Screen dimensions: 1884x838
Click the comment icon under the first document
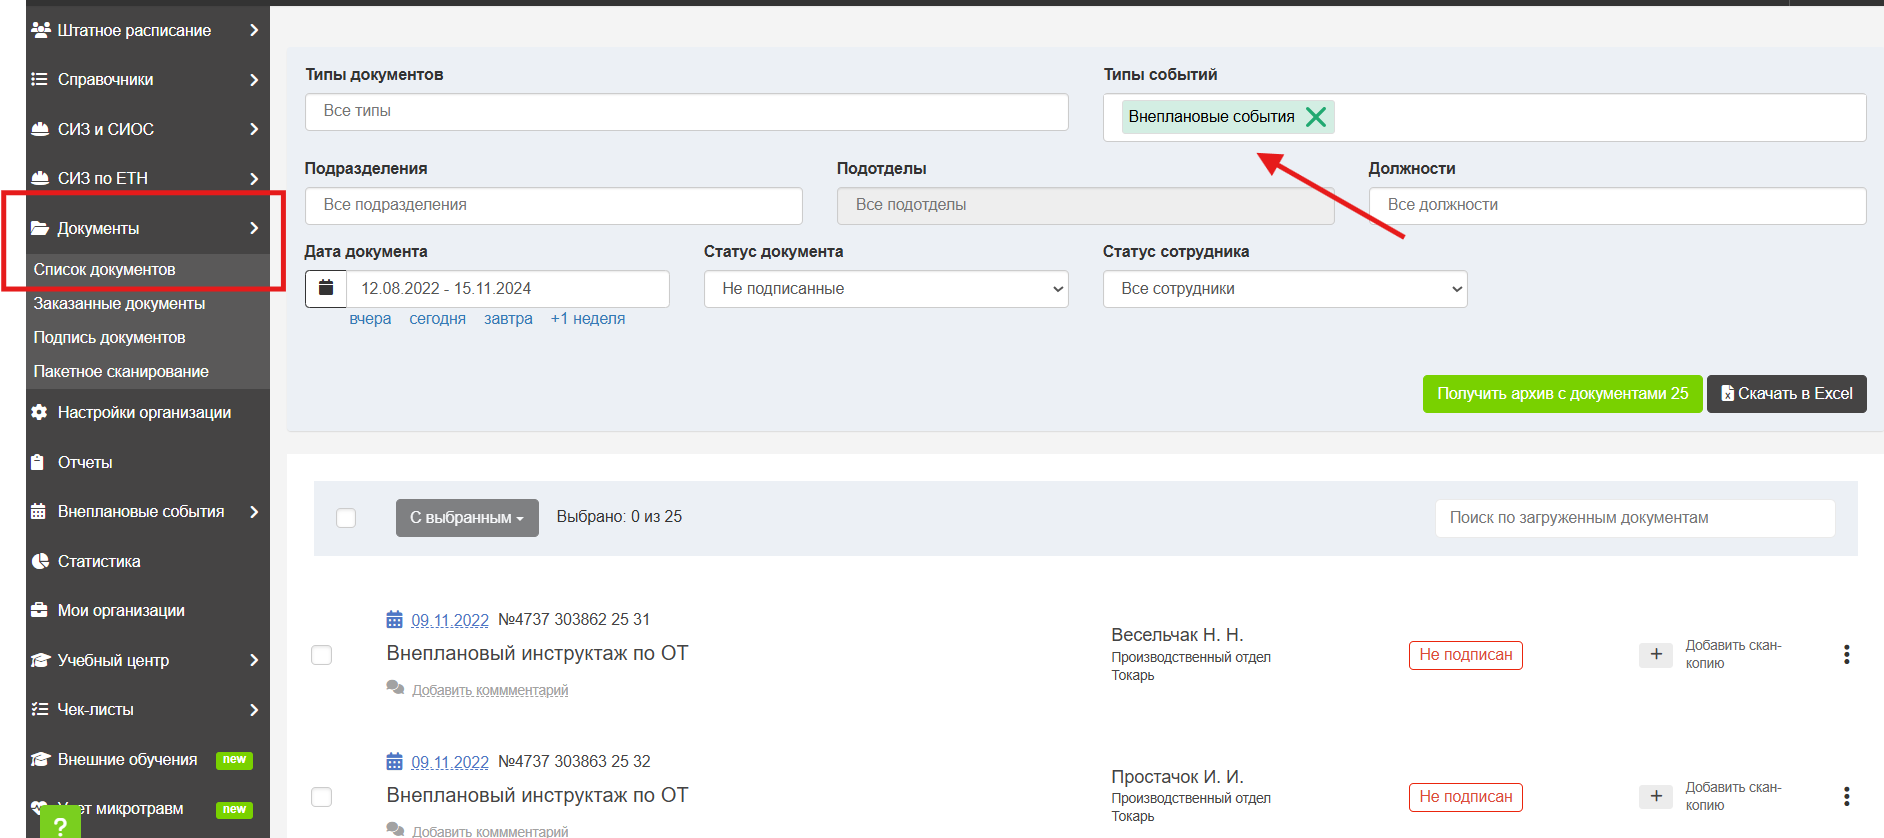click(x=395, y=689)
